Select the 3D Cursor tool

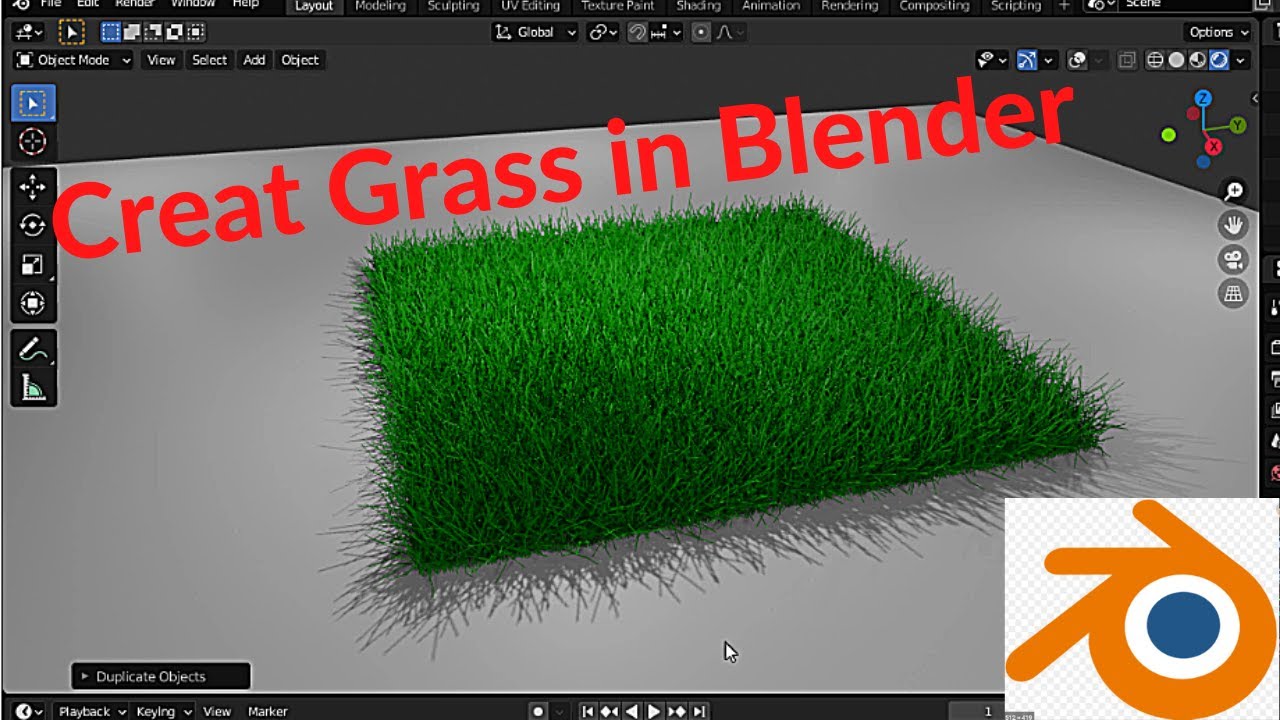[33, 142]
